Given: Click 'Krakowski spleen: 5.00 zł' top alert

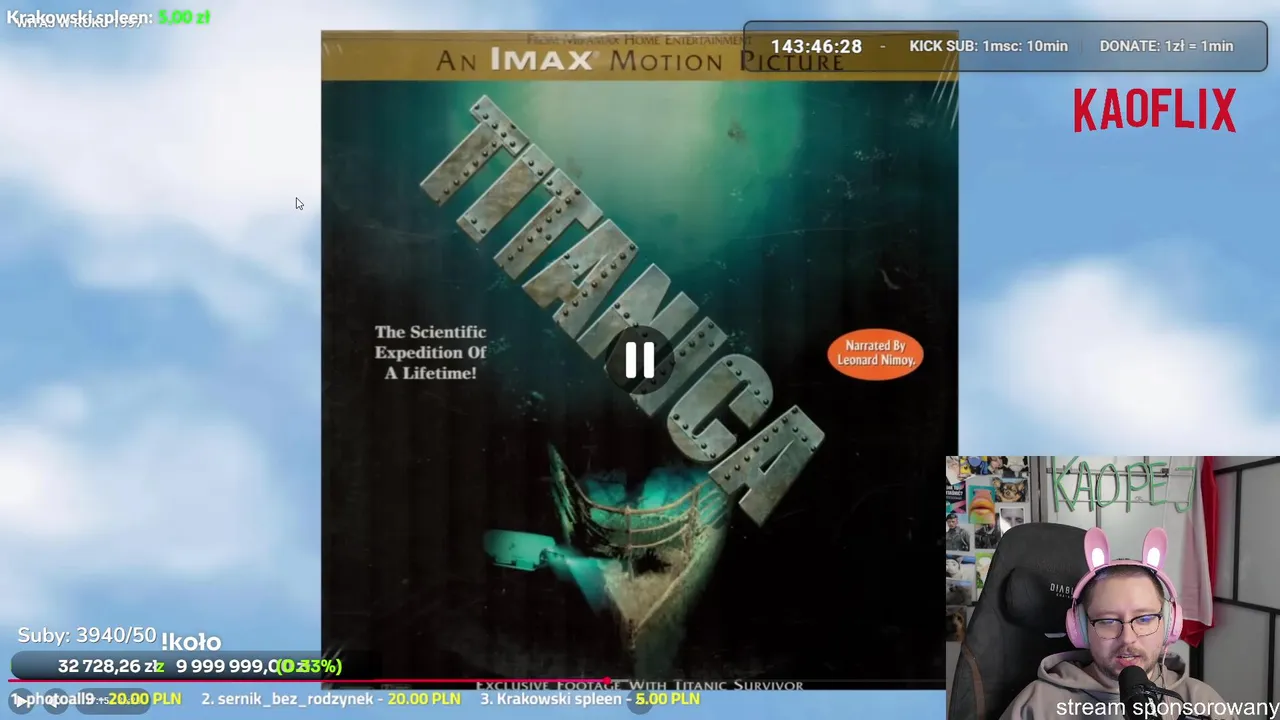Looking at the screenshot, I should click(108, 17).
